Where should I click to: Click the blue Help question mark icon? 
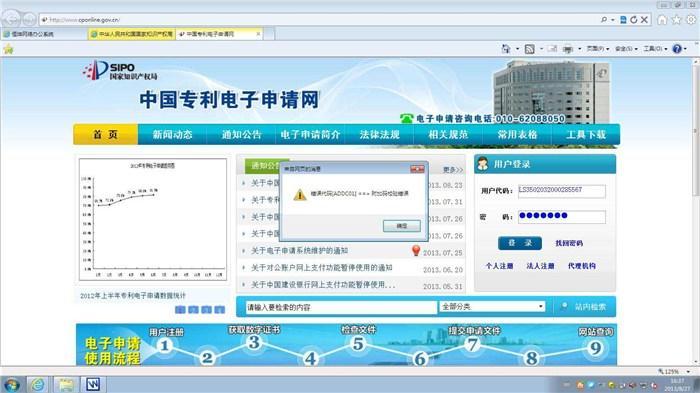677,49
